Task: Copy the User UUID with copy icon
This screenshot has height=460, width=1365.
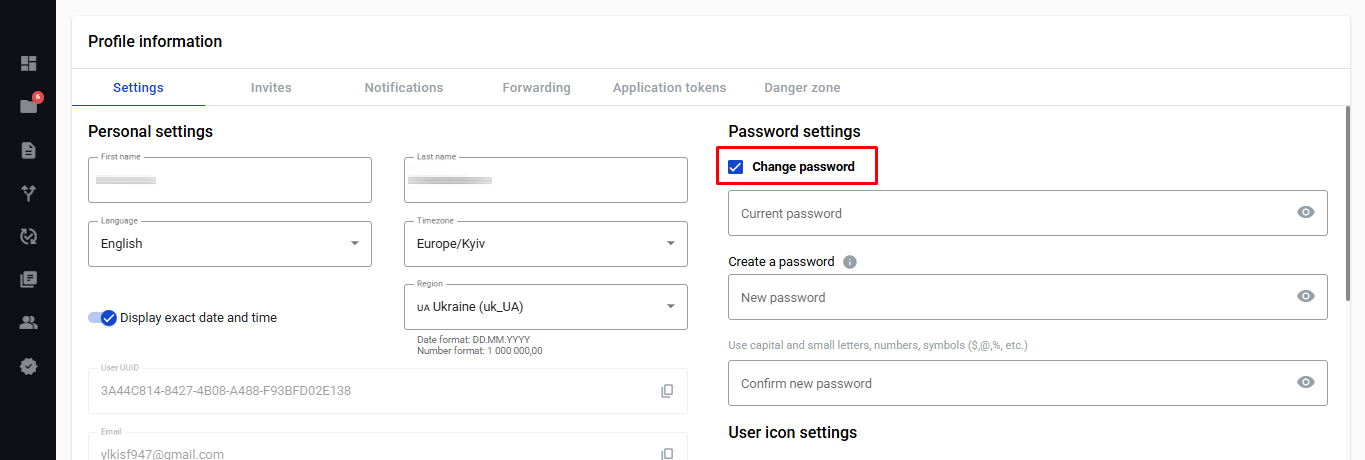Action: (x=667, y=391)
